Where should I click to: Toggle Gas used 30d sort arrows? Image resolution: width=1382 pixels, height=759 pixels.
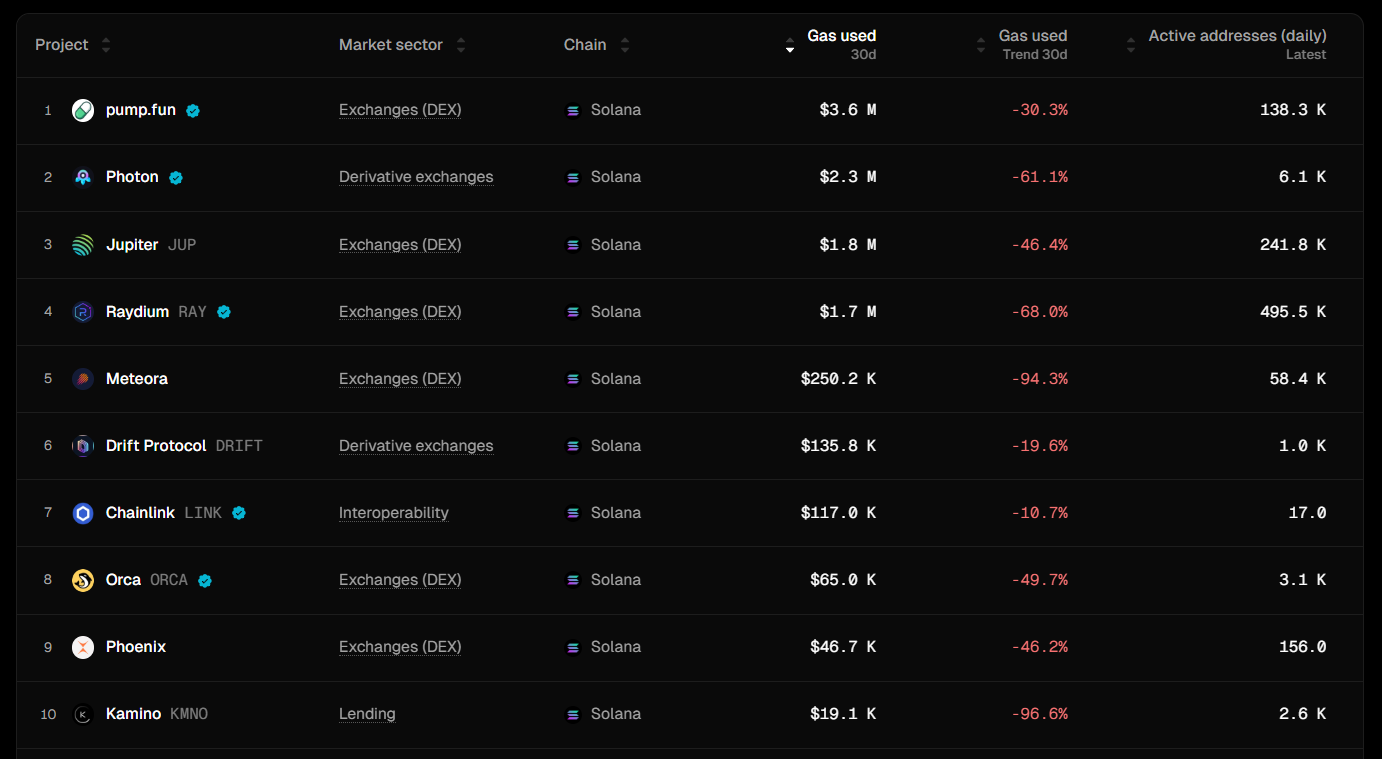coord(790,45)
